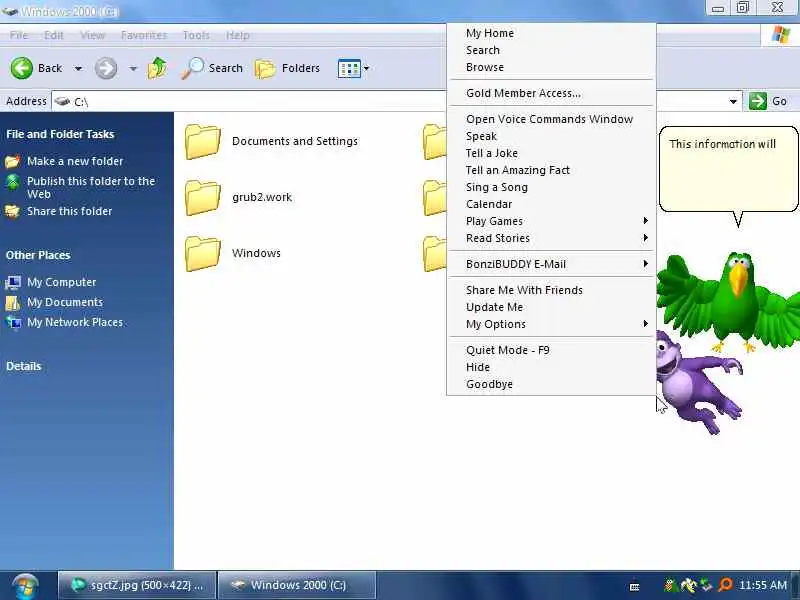Open the Search magnifier toolbar button
The height and width of the screenshot is (600, 800).
[x=212, y=68]
